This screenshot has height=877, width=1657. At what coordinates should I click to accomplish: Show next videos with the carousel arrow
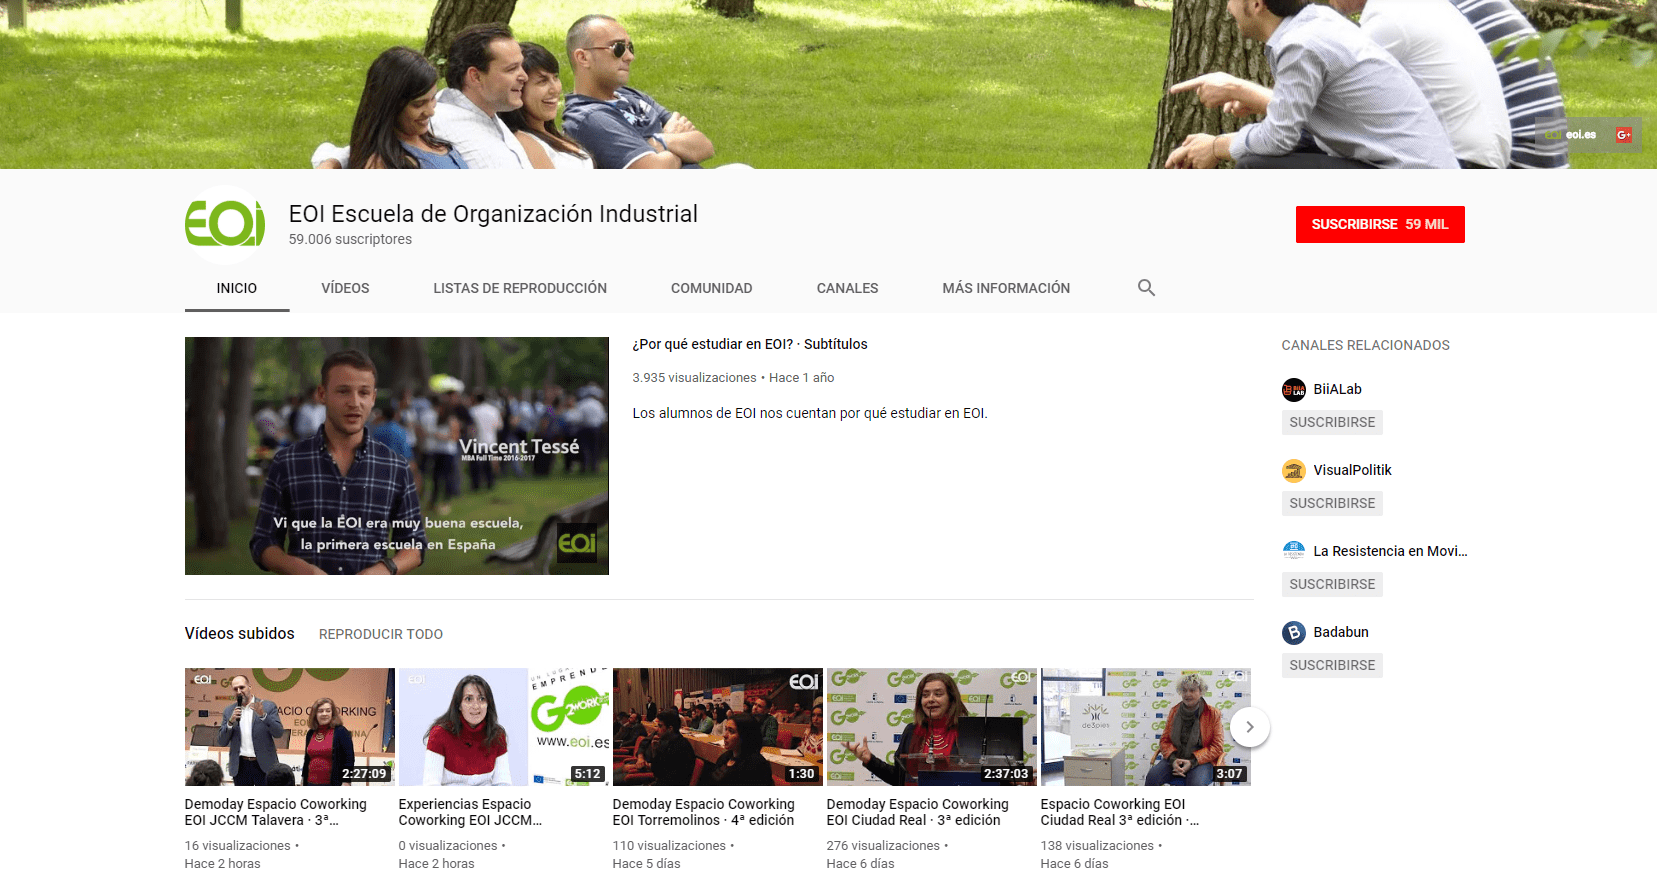[x=1249, y=727]
